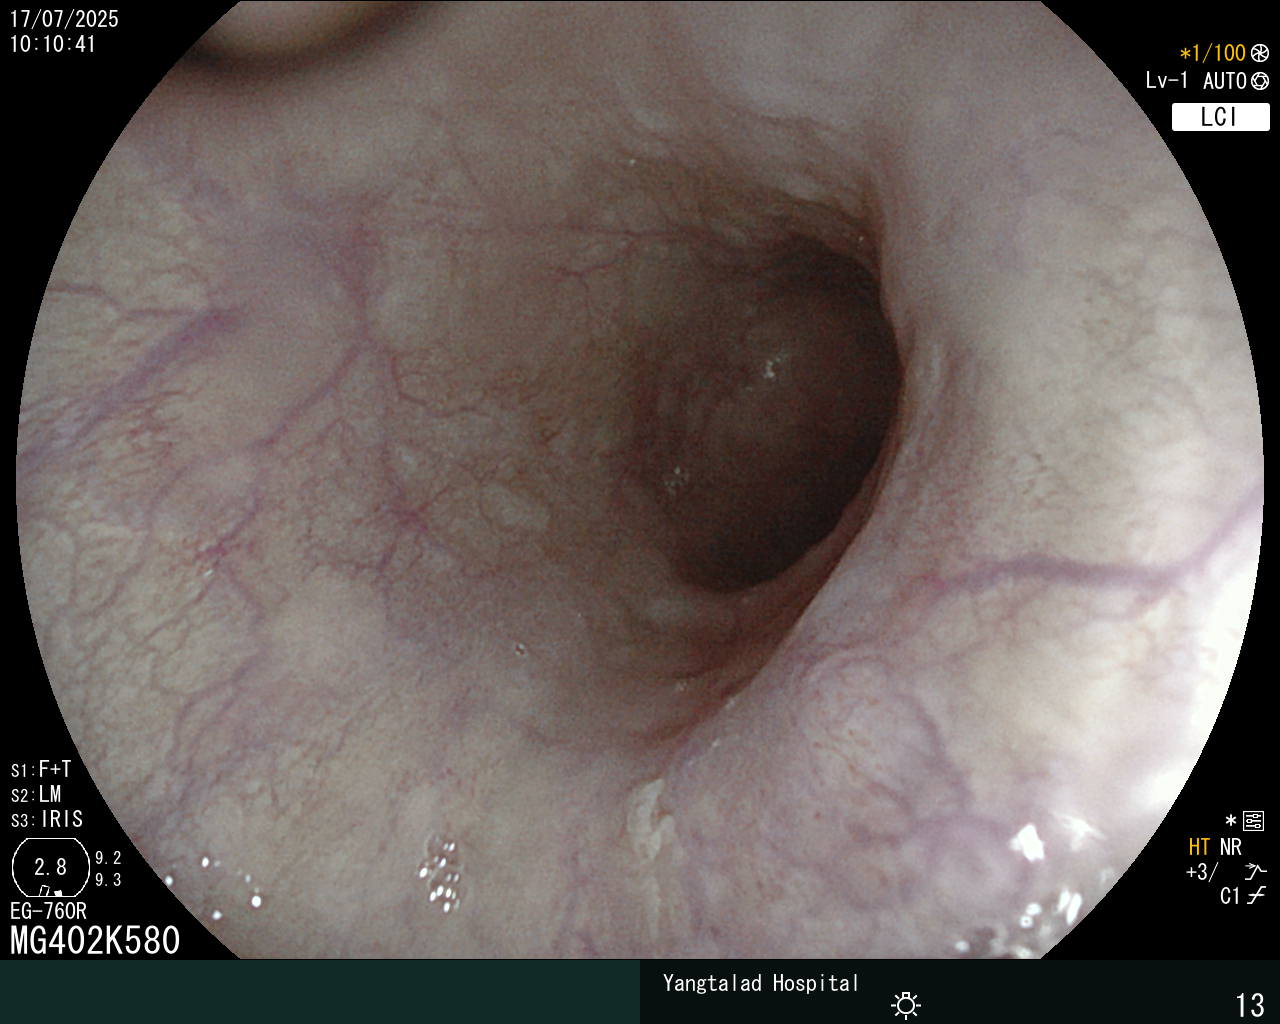
Task: Click the 9.2 diameter value
Action: (108, 858)
